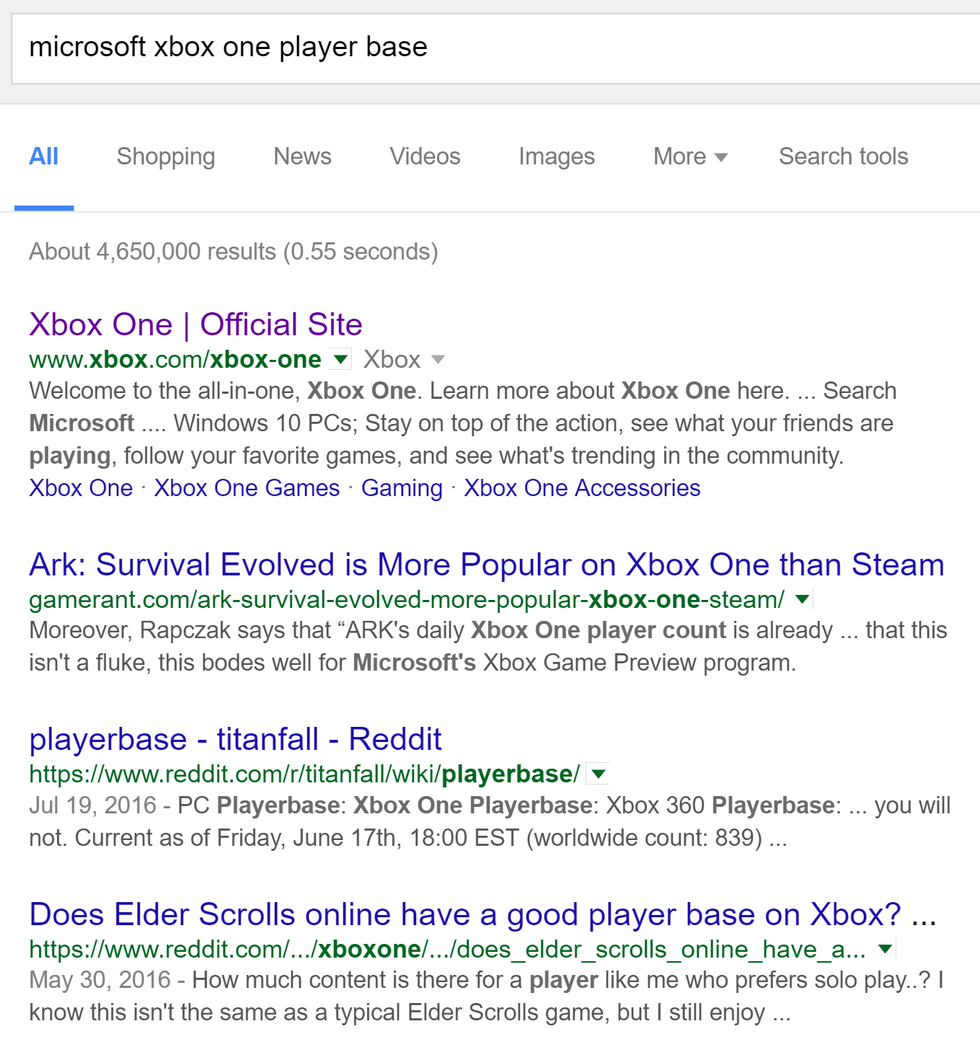Open the News tab
Image resolution: width=980 pixels, height=1060 pixels.
tap(302, 157)
